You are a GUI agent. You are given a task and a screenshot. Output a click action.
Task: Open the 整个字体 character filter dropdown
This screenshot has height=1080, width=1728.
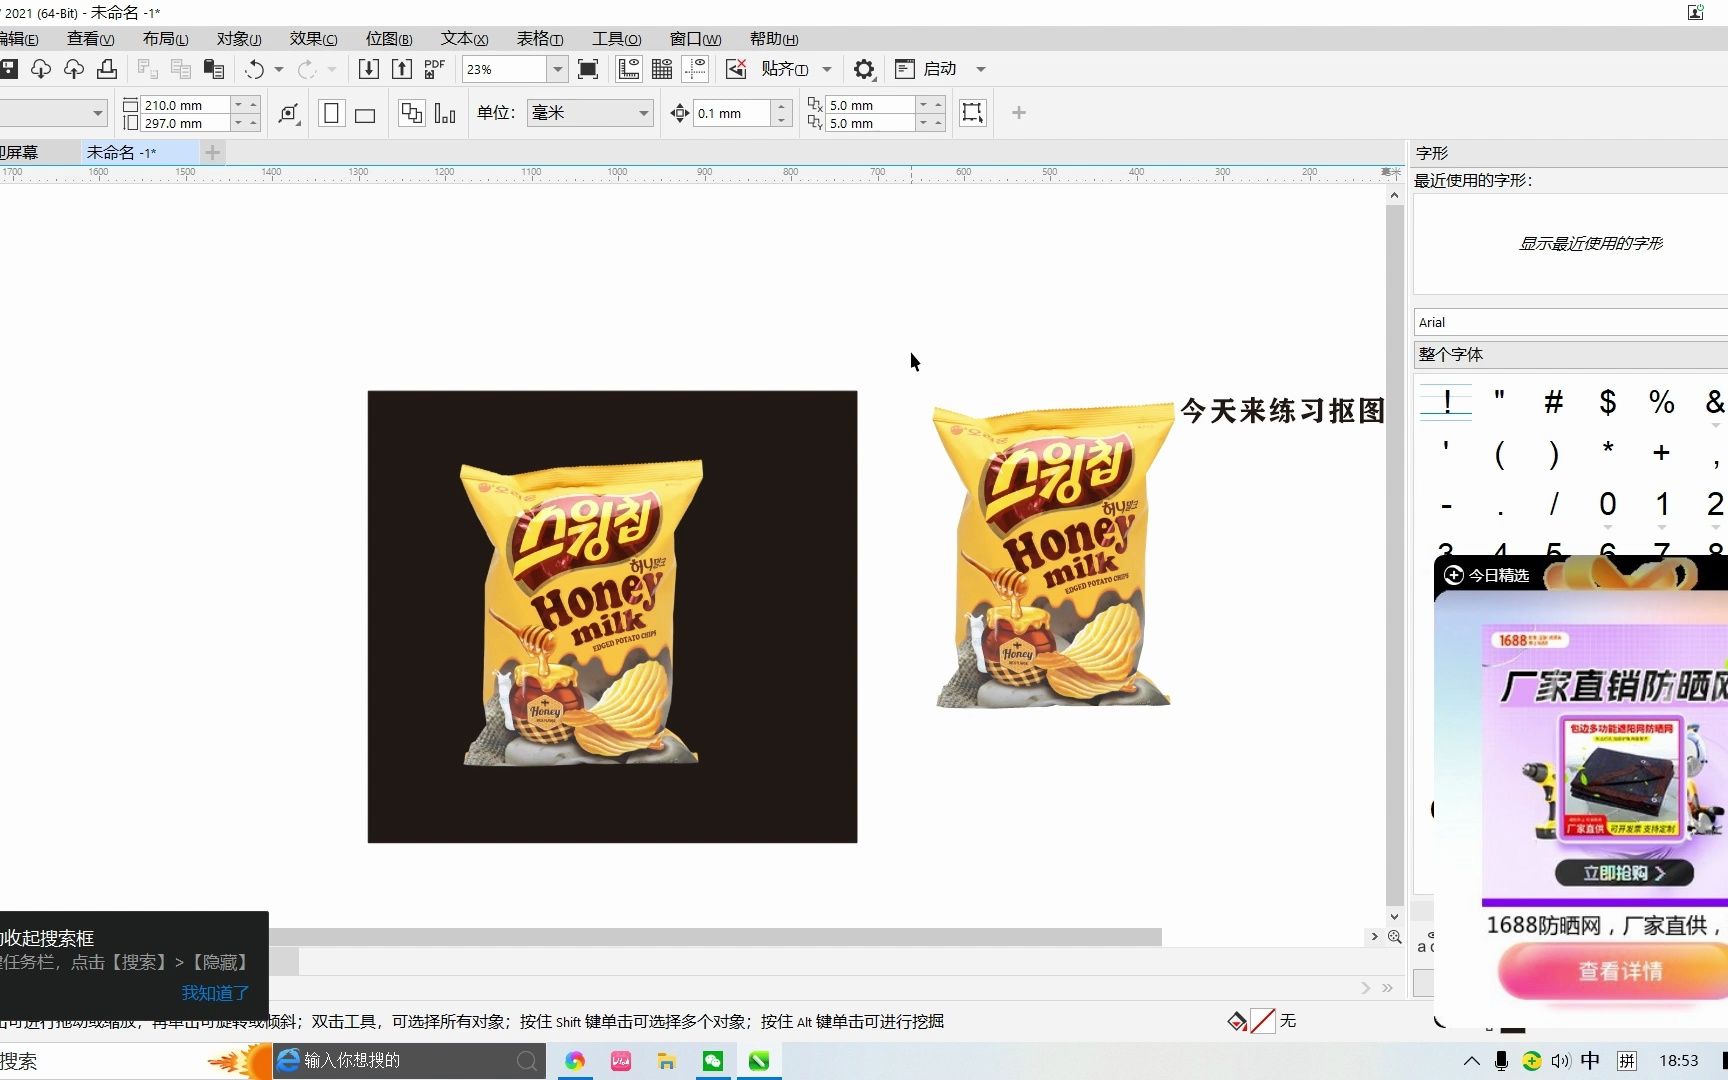1571,355
